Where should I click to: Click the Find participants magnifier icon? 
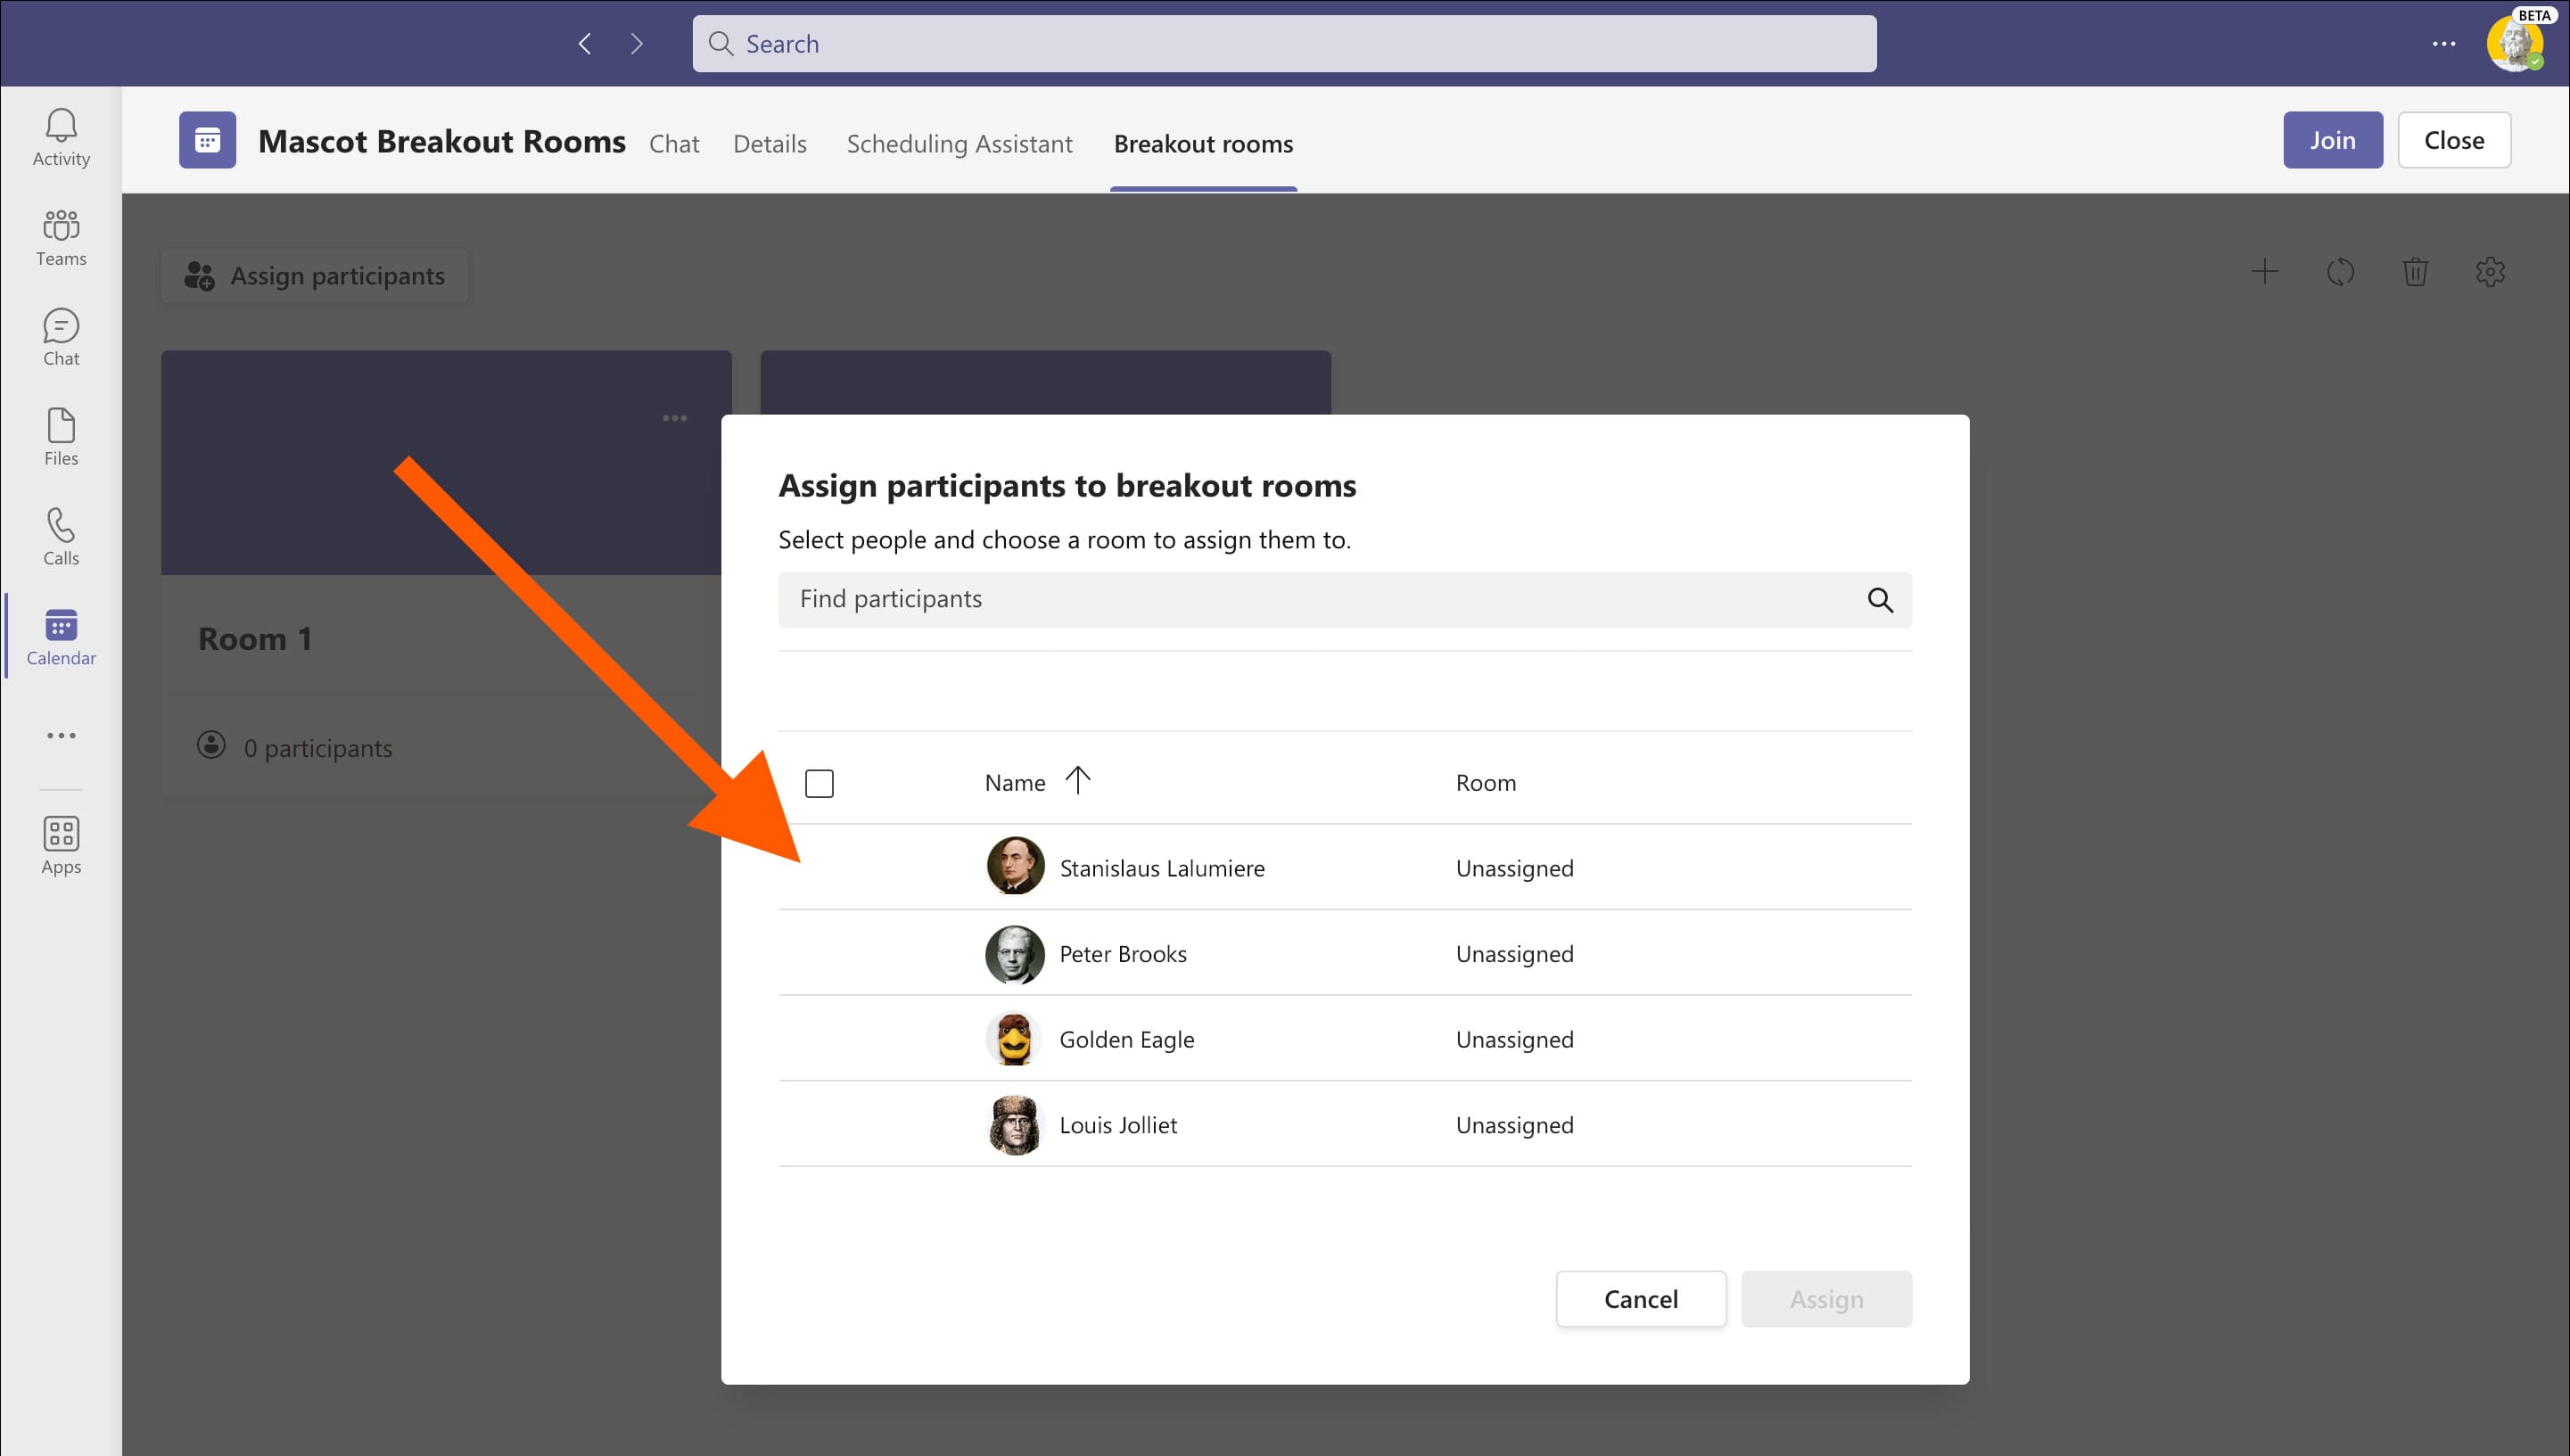[x=1879, y=600]
